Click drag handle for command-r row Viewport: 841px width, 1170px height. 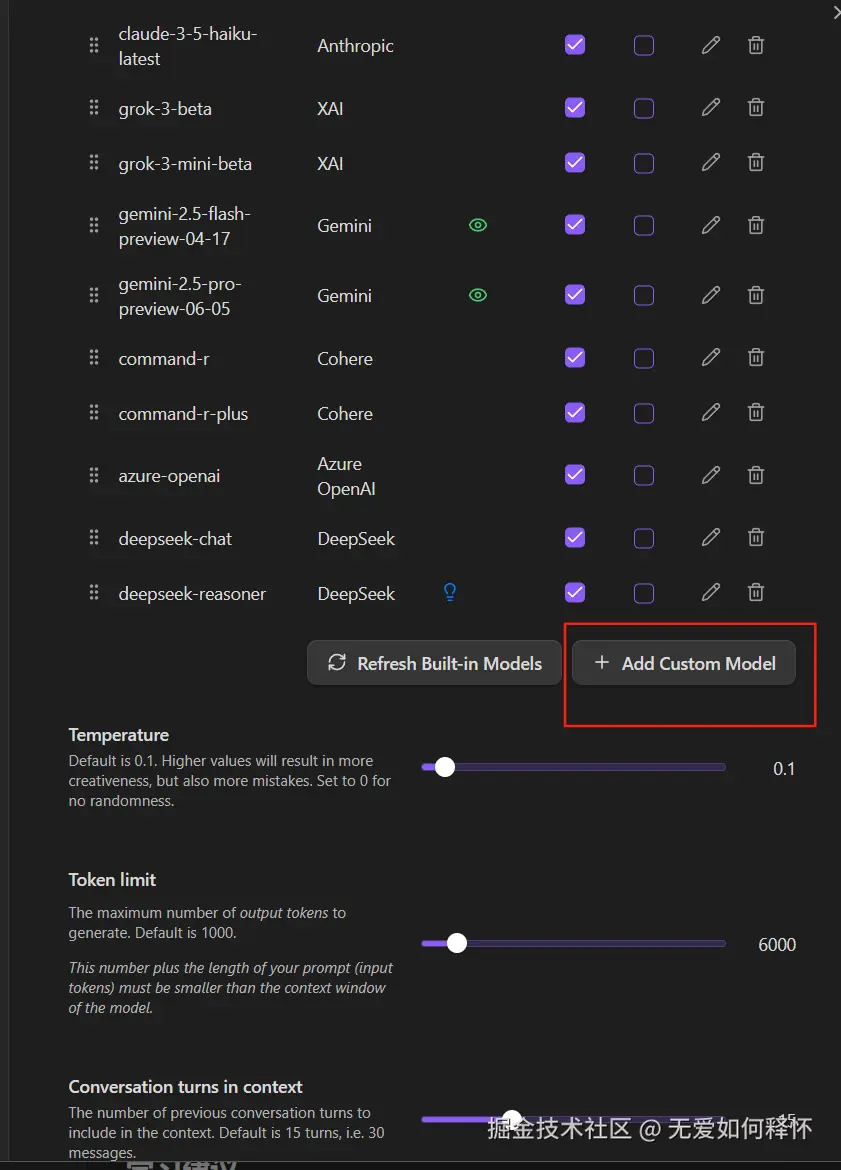pos(94,358)
